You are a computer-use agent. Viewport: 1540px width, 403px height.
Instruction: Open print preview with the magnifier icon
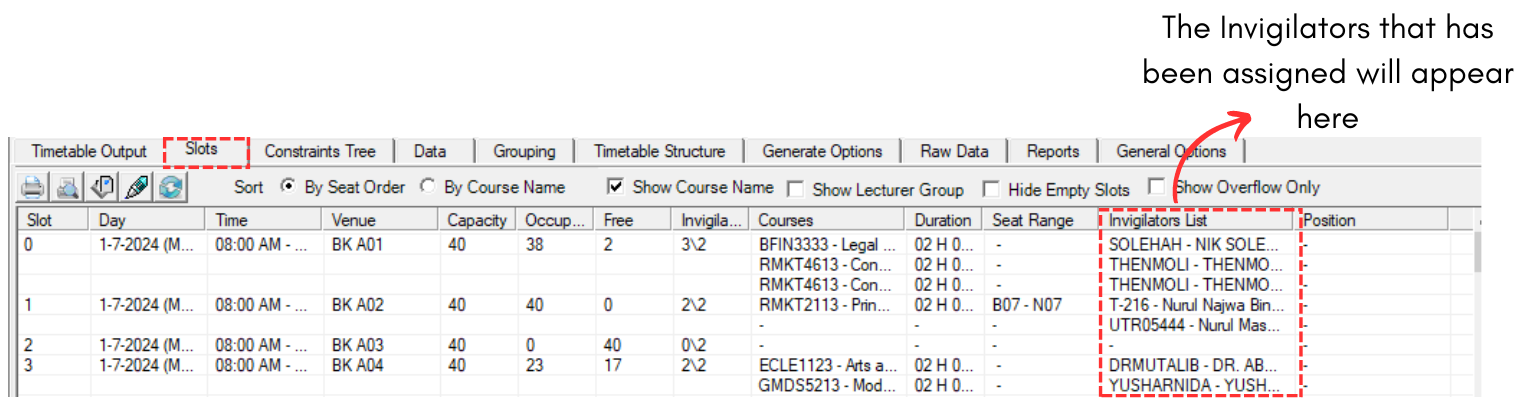(67, 187)
